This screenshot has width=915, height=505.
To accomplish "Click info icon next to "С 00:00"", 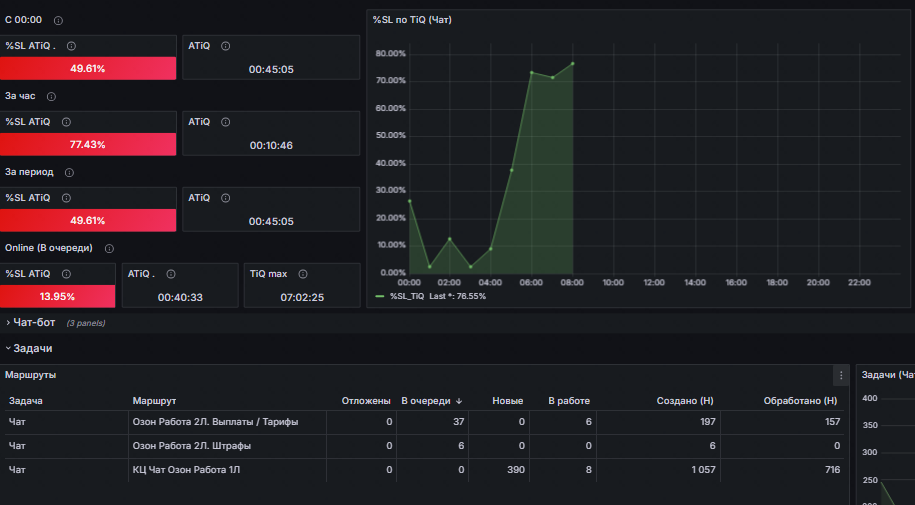I will tap(58, 20).
